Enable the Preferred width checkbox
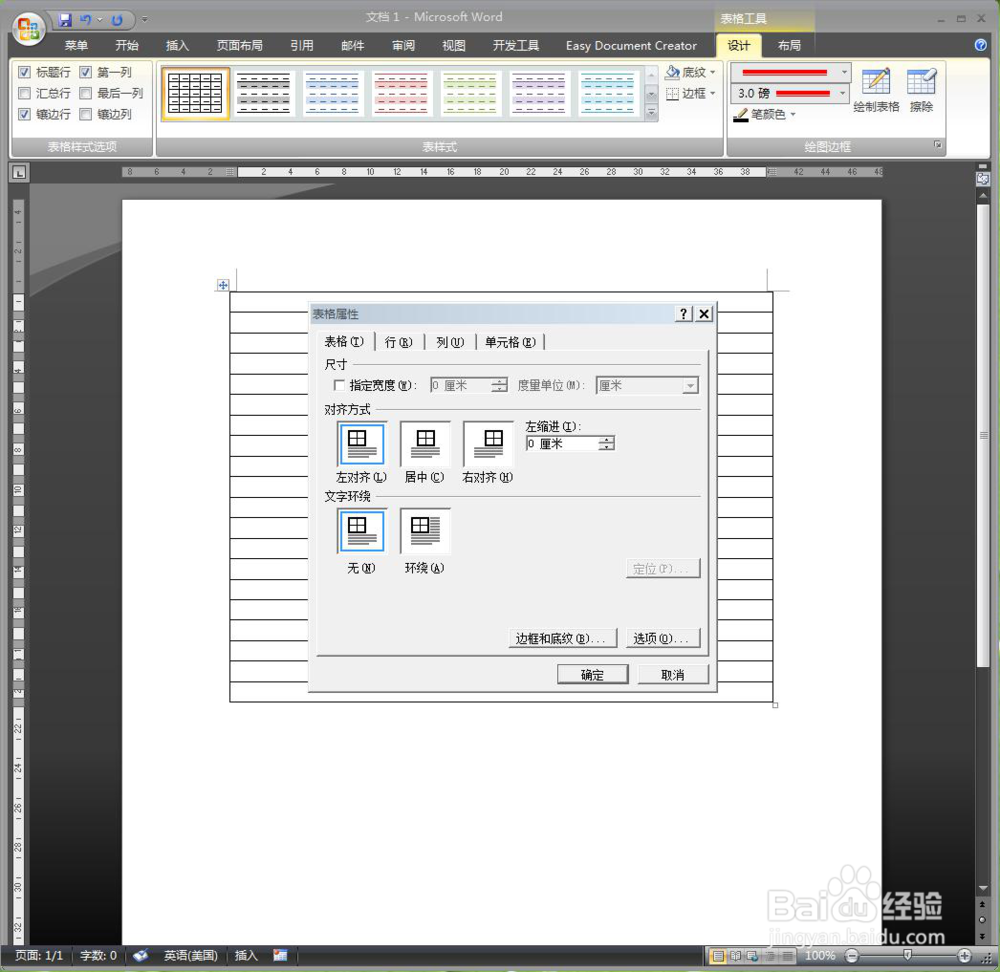1000x972 pixels. [339, 385]
